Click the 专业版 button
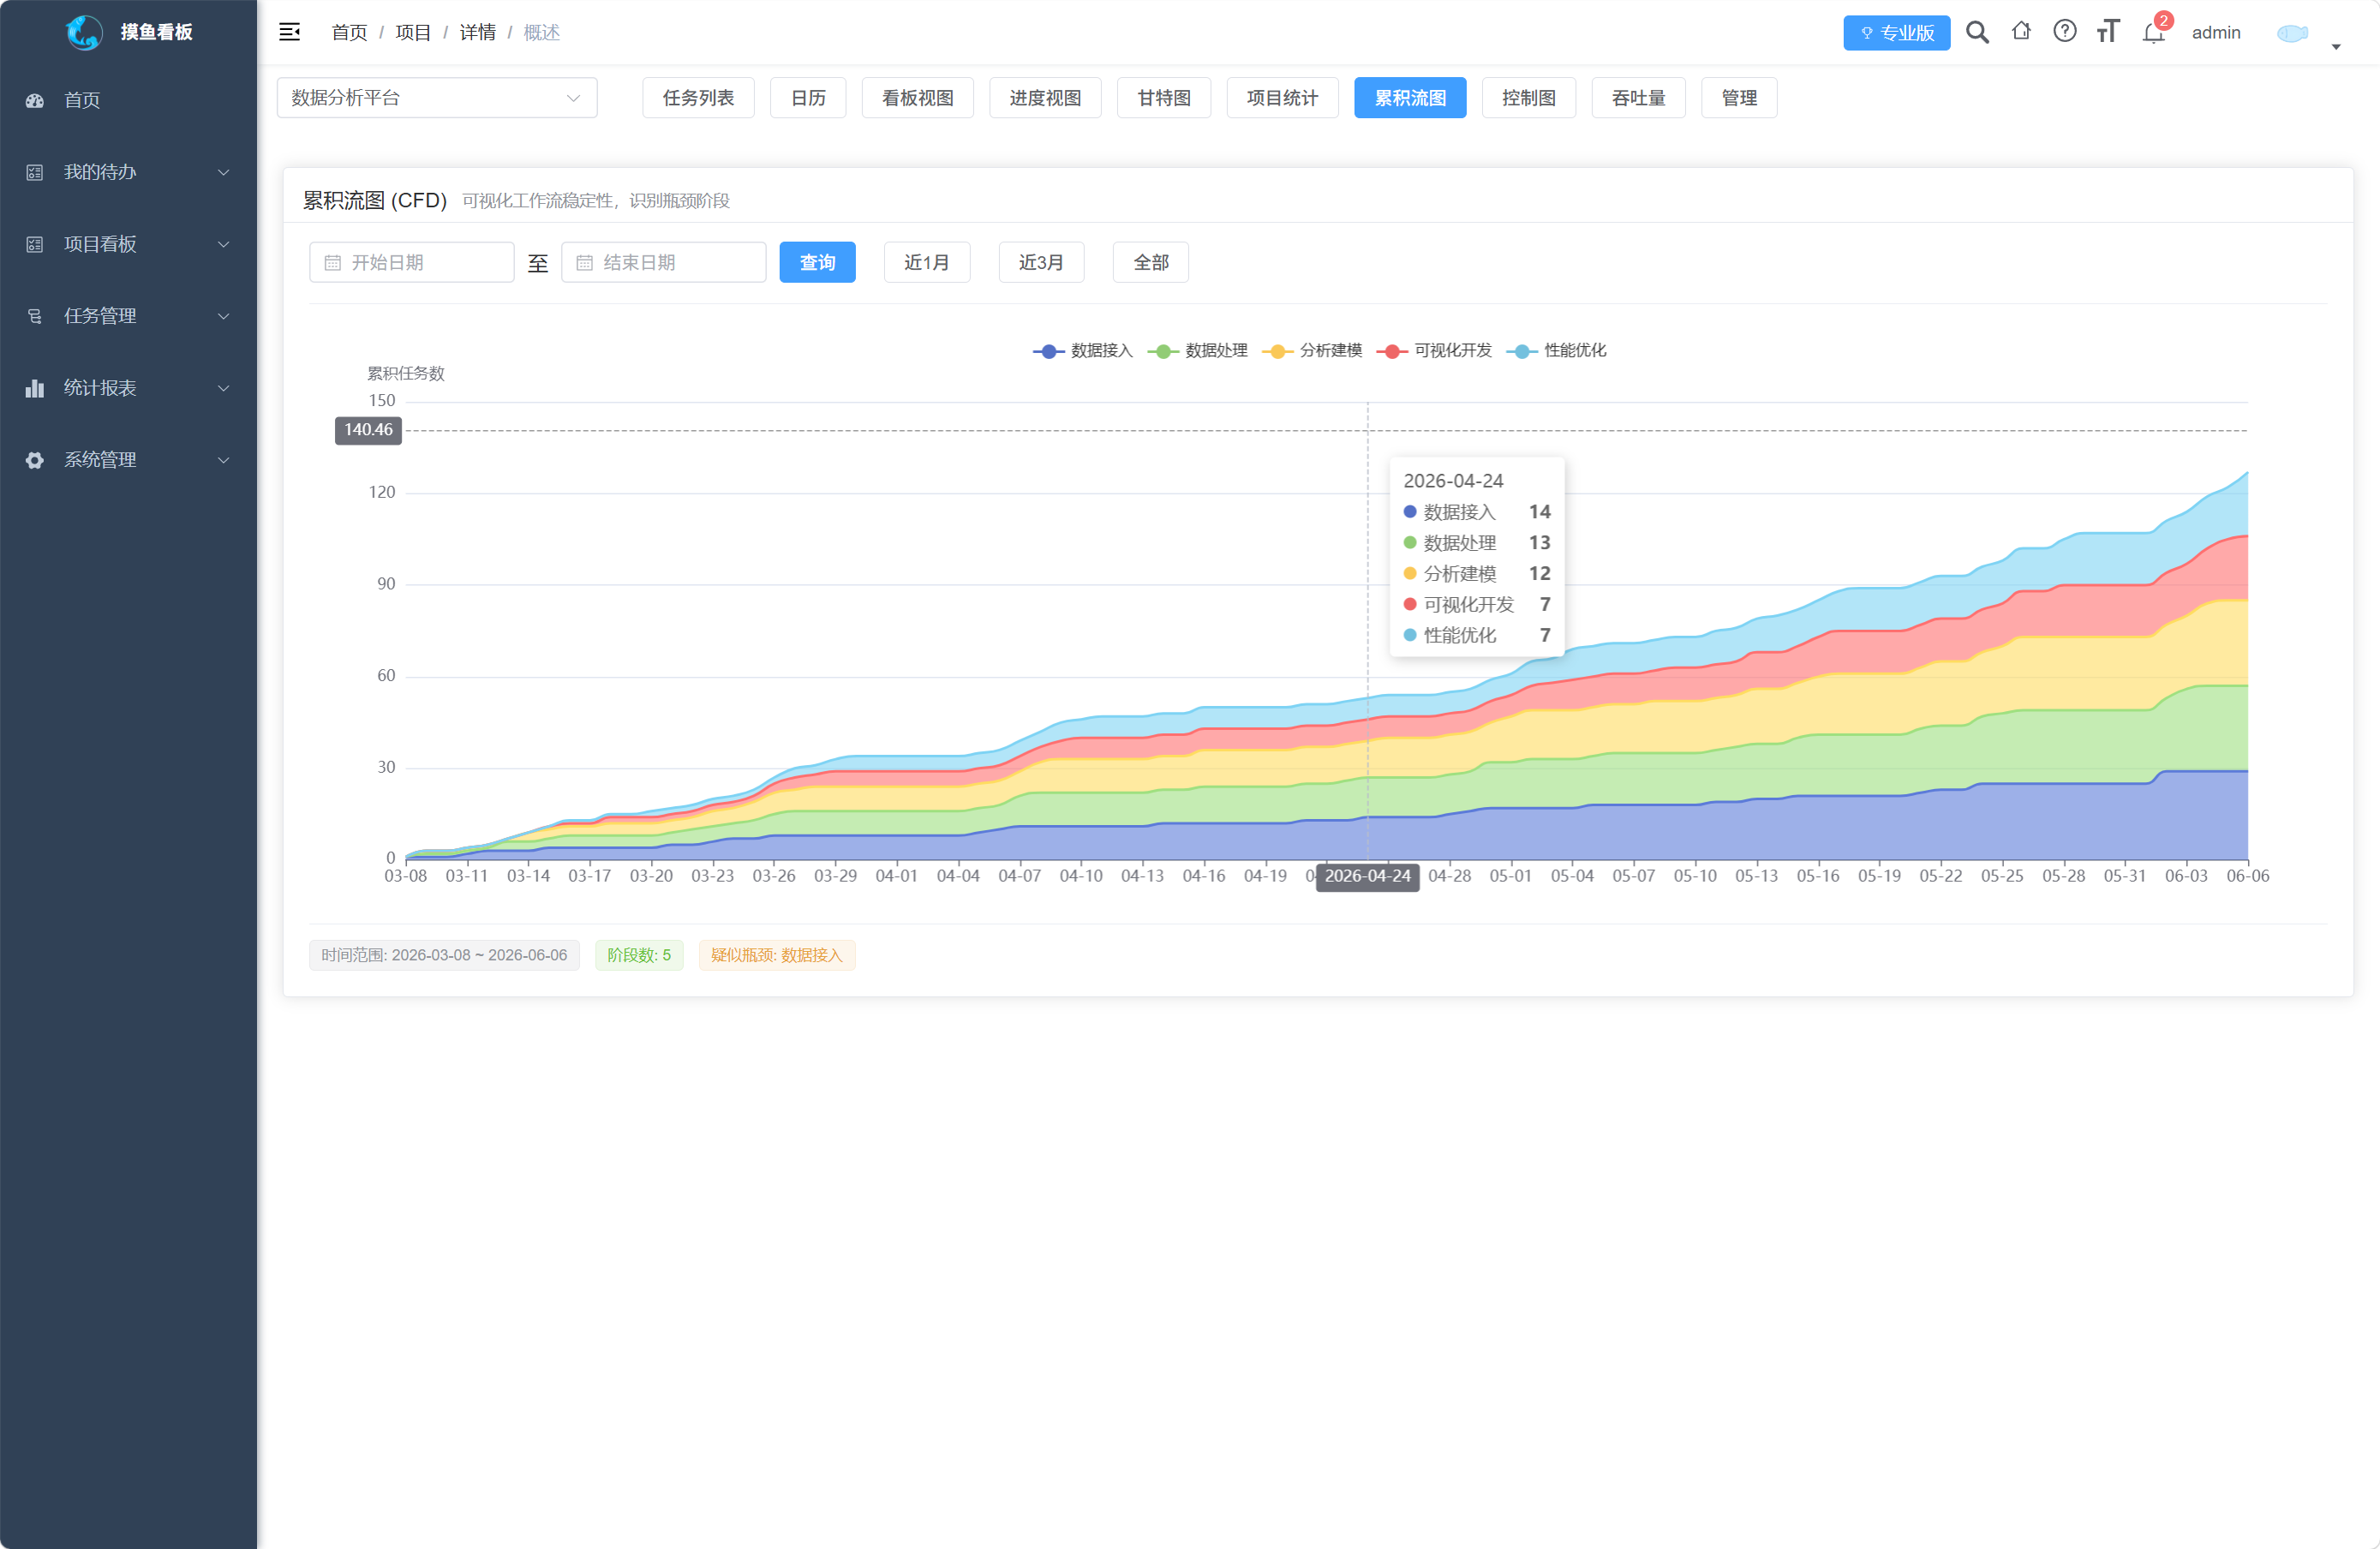The width and height of the screenshot is (2380, 1549). [1896, 33]
